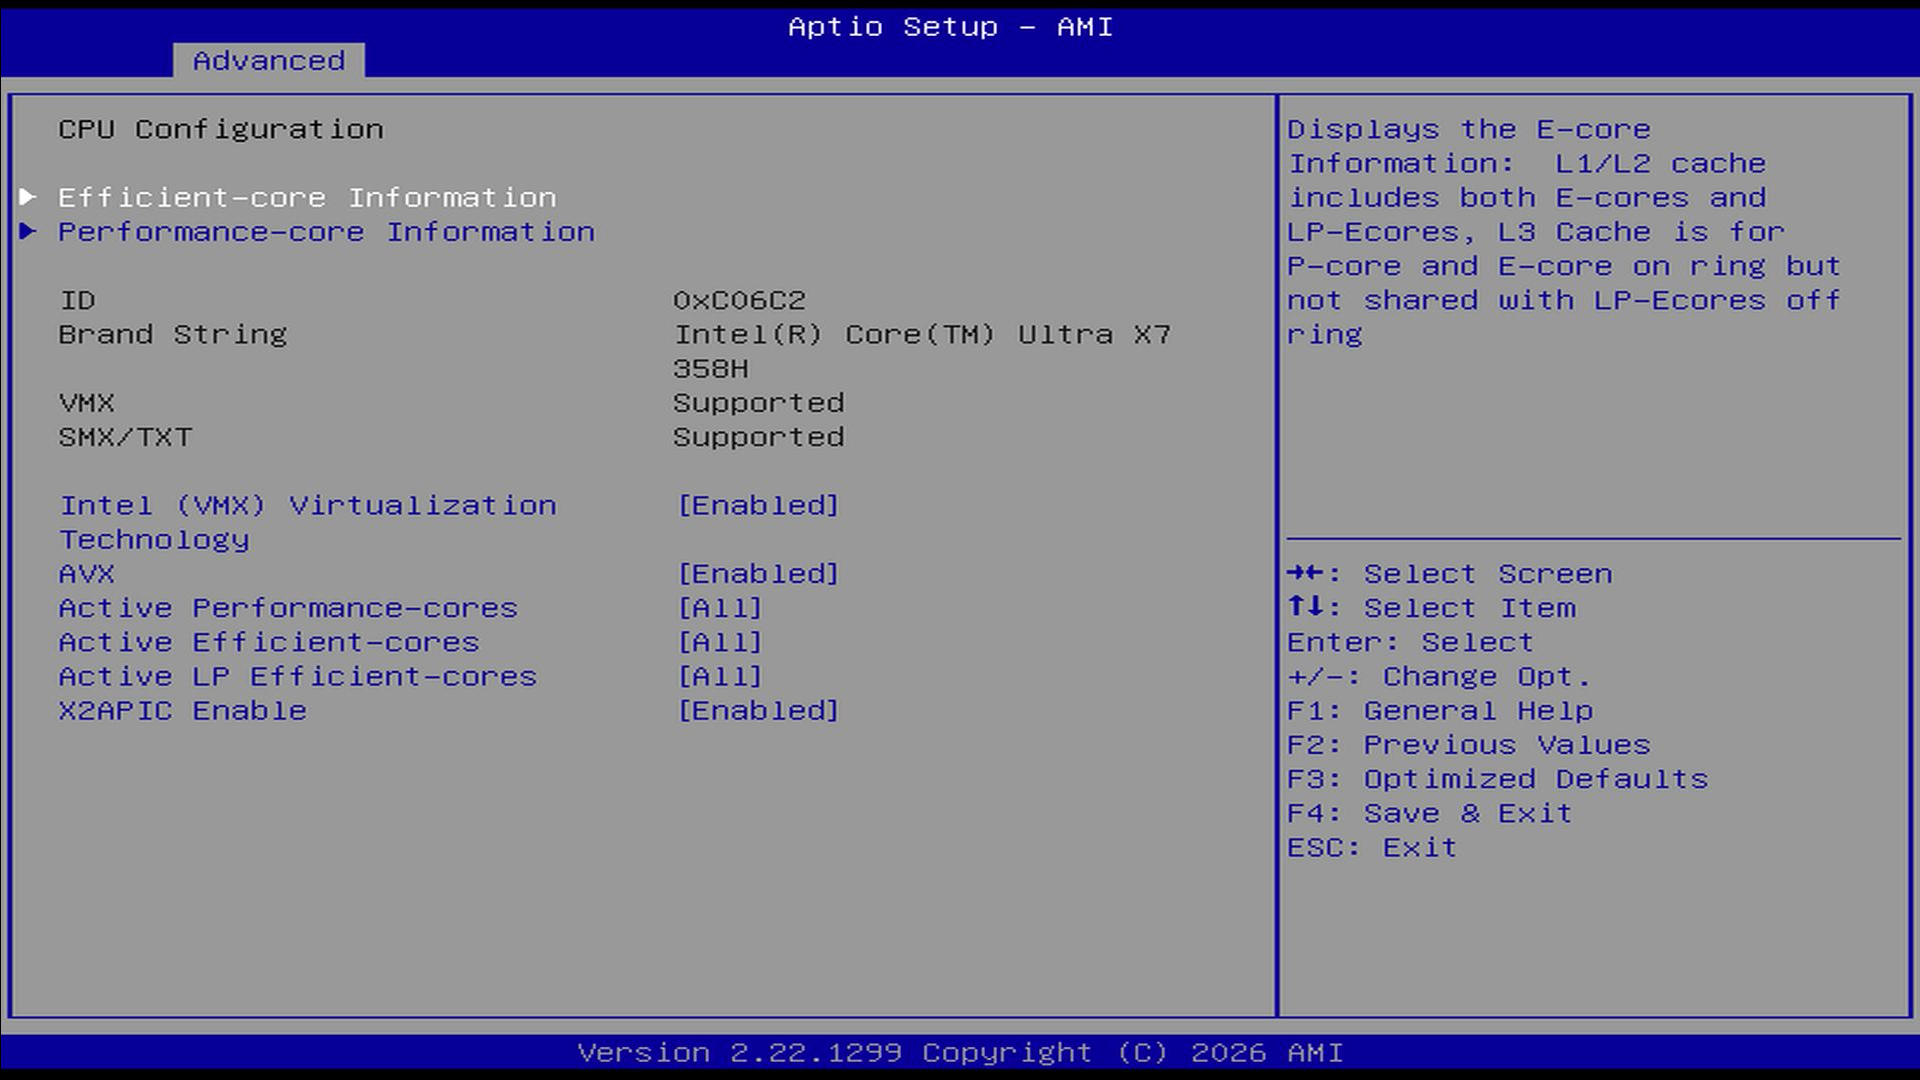1920x1080 pixels.
Task: Open Active LP Efficient-cores All dropdown
Action: pos(720,677)
